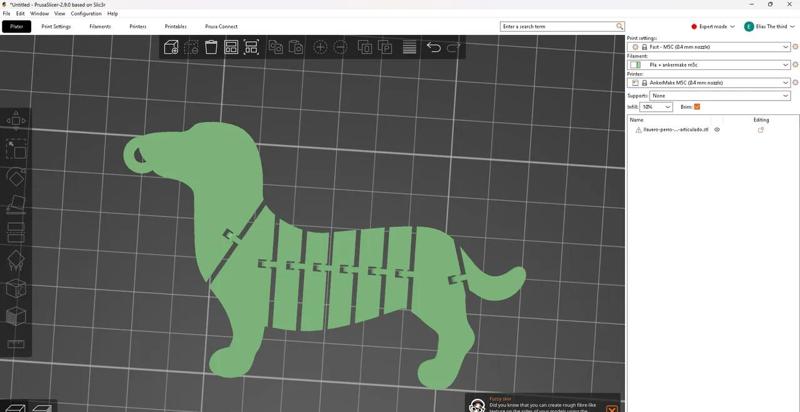Open the Printer preset dropdown
The height and width of the screenshot is (412, 800).
[x=709, y=83]
